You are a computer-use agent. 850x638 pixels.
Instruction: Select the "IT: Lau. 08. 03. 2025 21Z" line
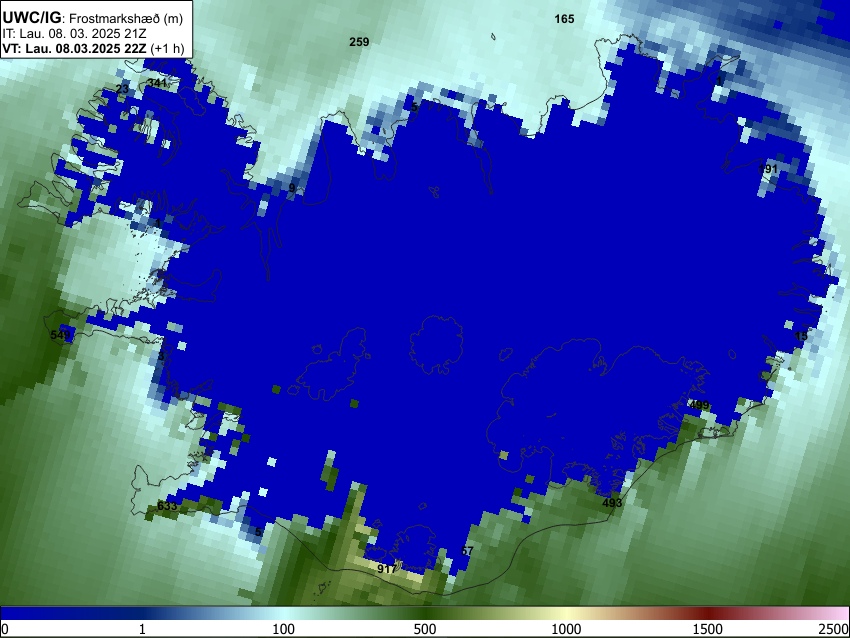(x=74, y=34)
